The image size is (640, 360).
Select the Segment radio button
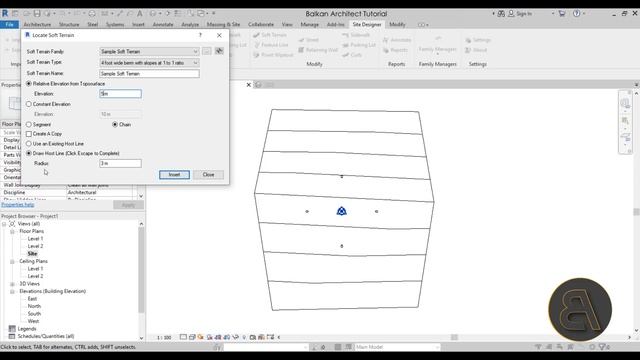click(x=29, y=124)
